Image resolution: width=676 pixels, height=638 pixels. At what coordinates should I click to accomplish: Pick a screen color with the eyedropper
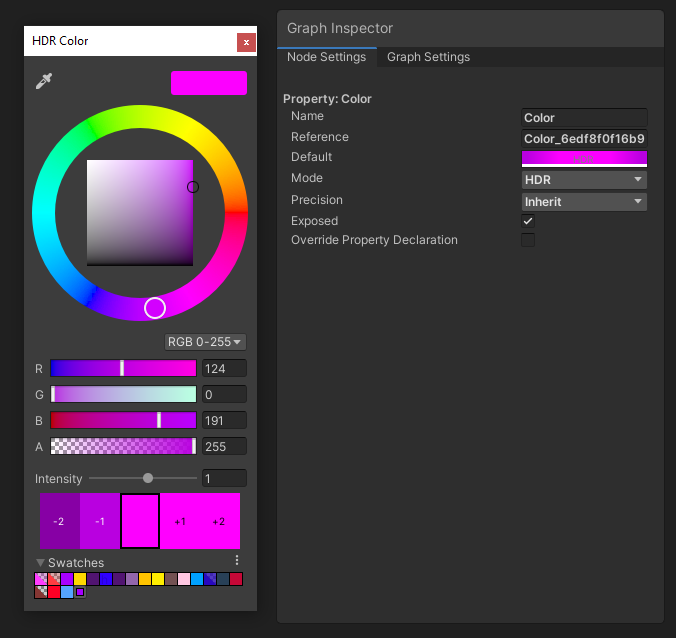coord(44,81)
